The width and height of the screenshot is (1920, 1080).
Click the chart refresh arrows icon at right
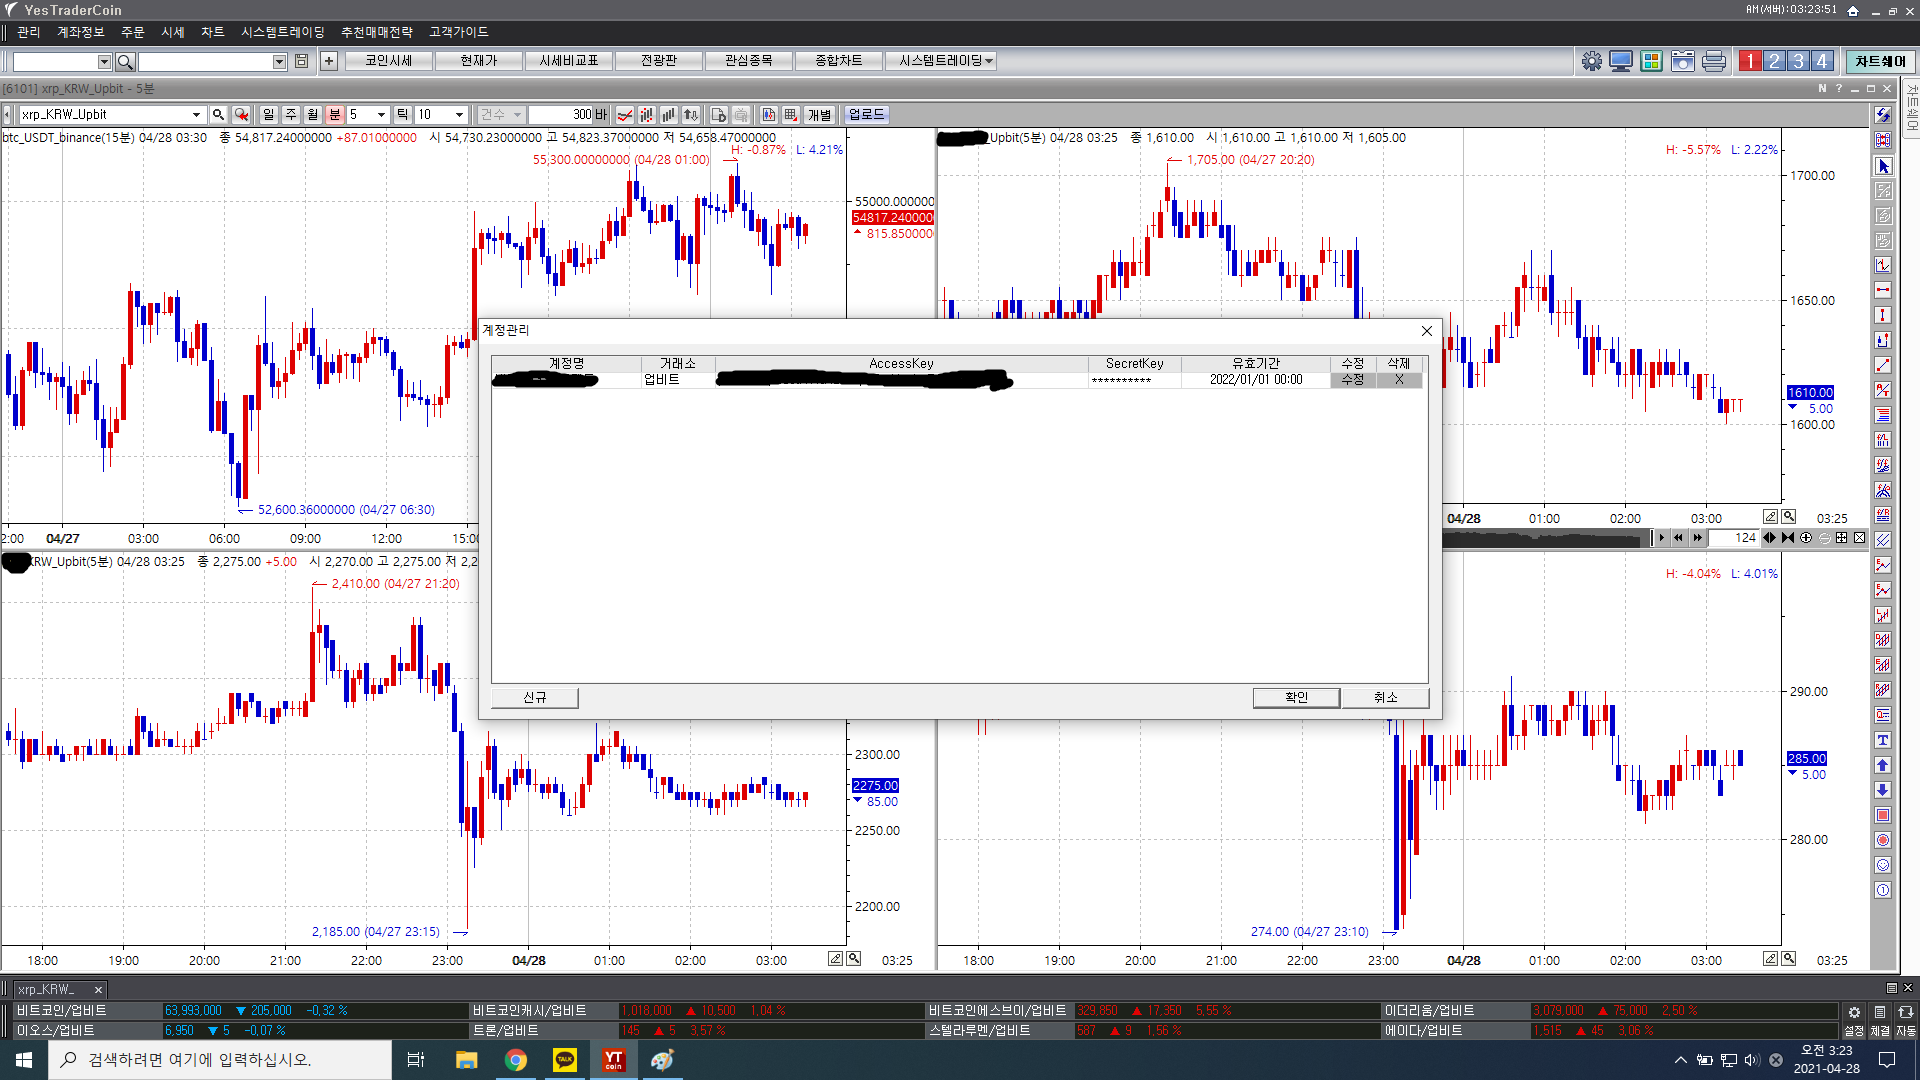[1883, 116]
